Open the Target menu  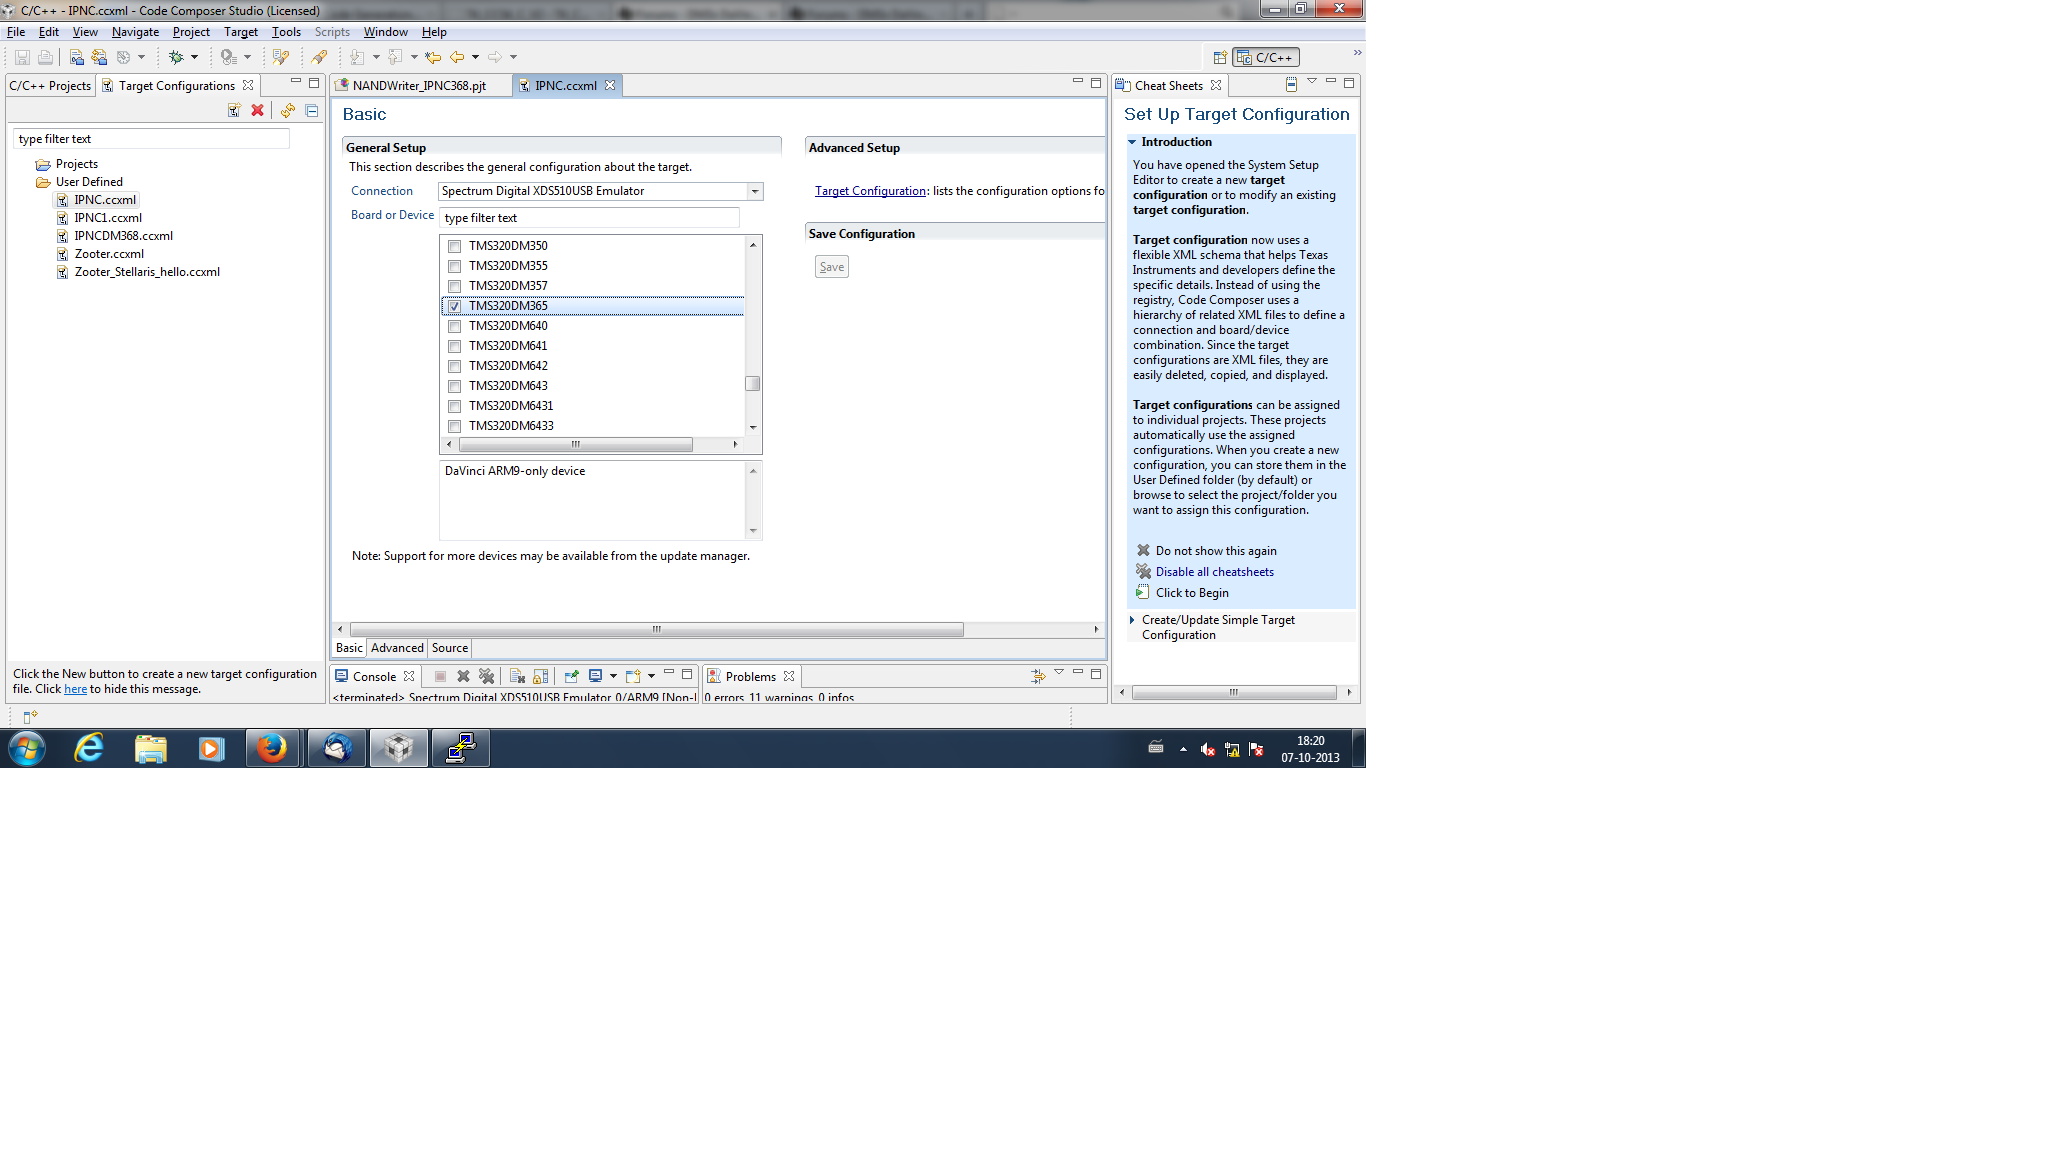[240, 32]
